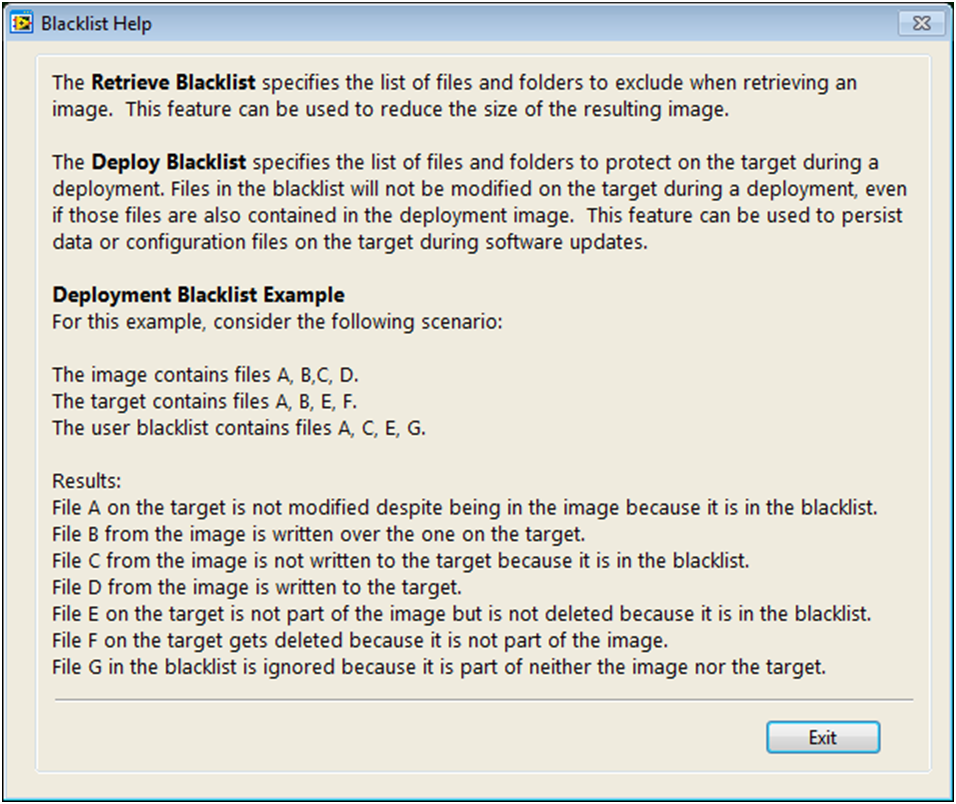Screen dimensions: 956x804
Task: Click the line listing target files A, B, E, F
Action: [204, 402]
